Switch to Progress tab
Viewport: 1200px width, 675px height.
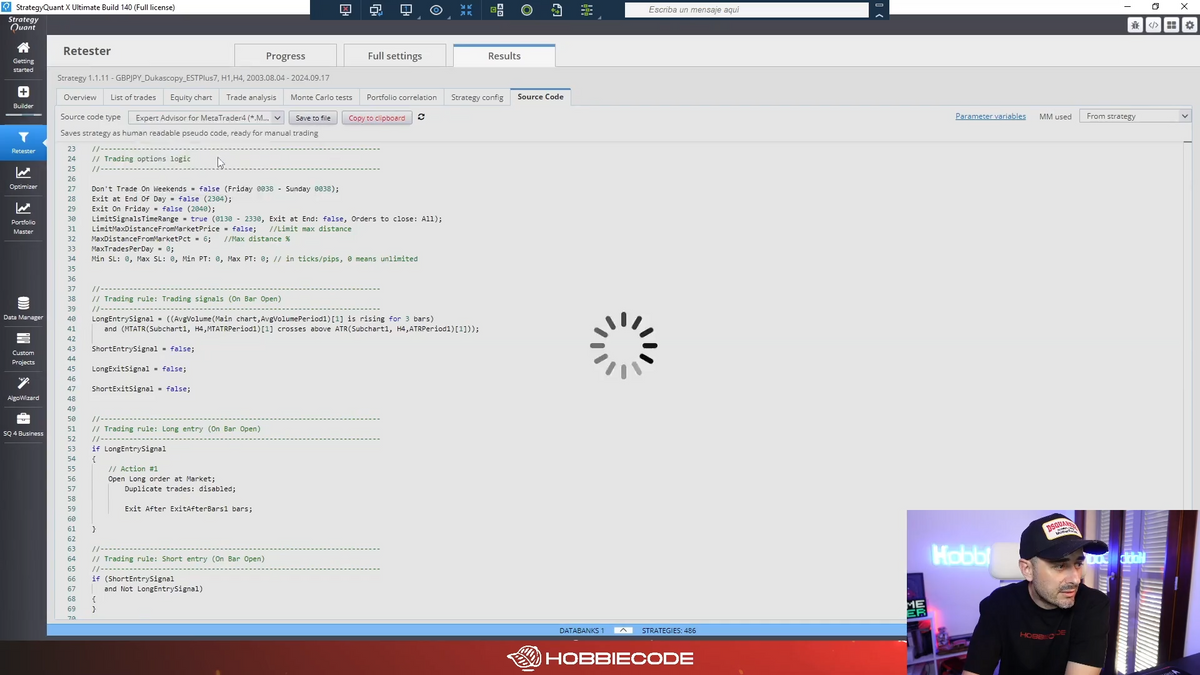(x=285, y=56)
